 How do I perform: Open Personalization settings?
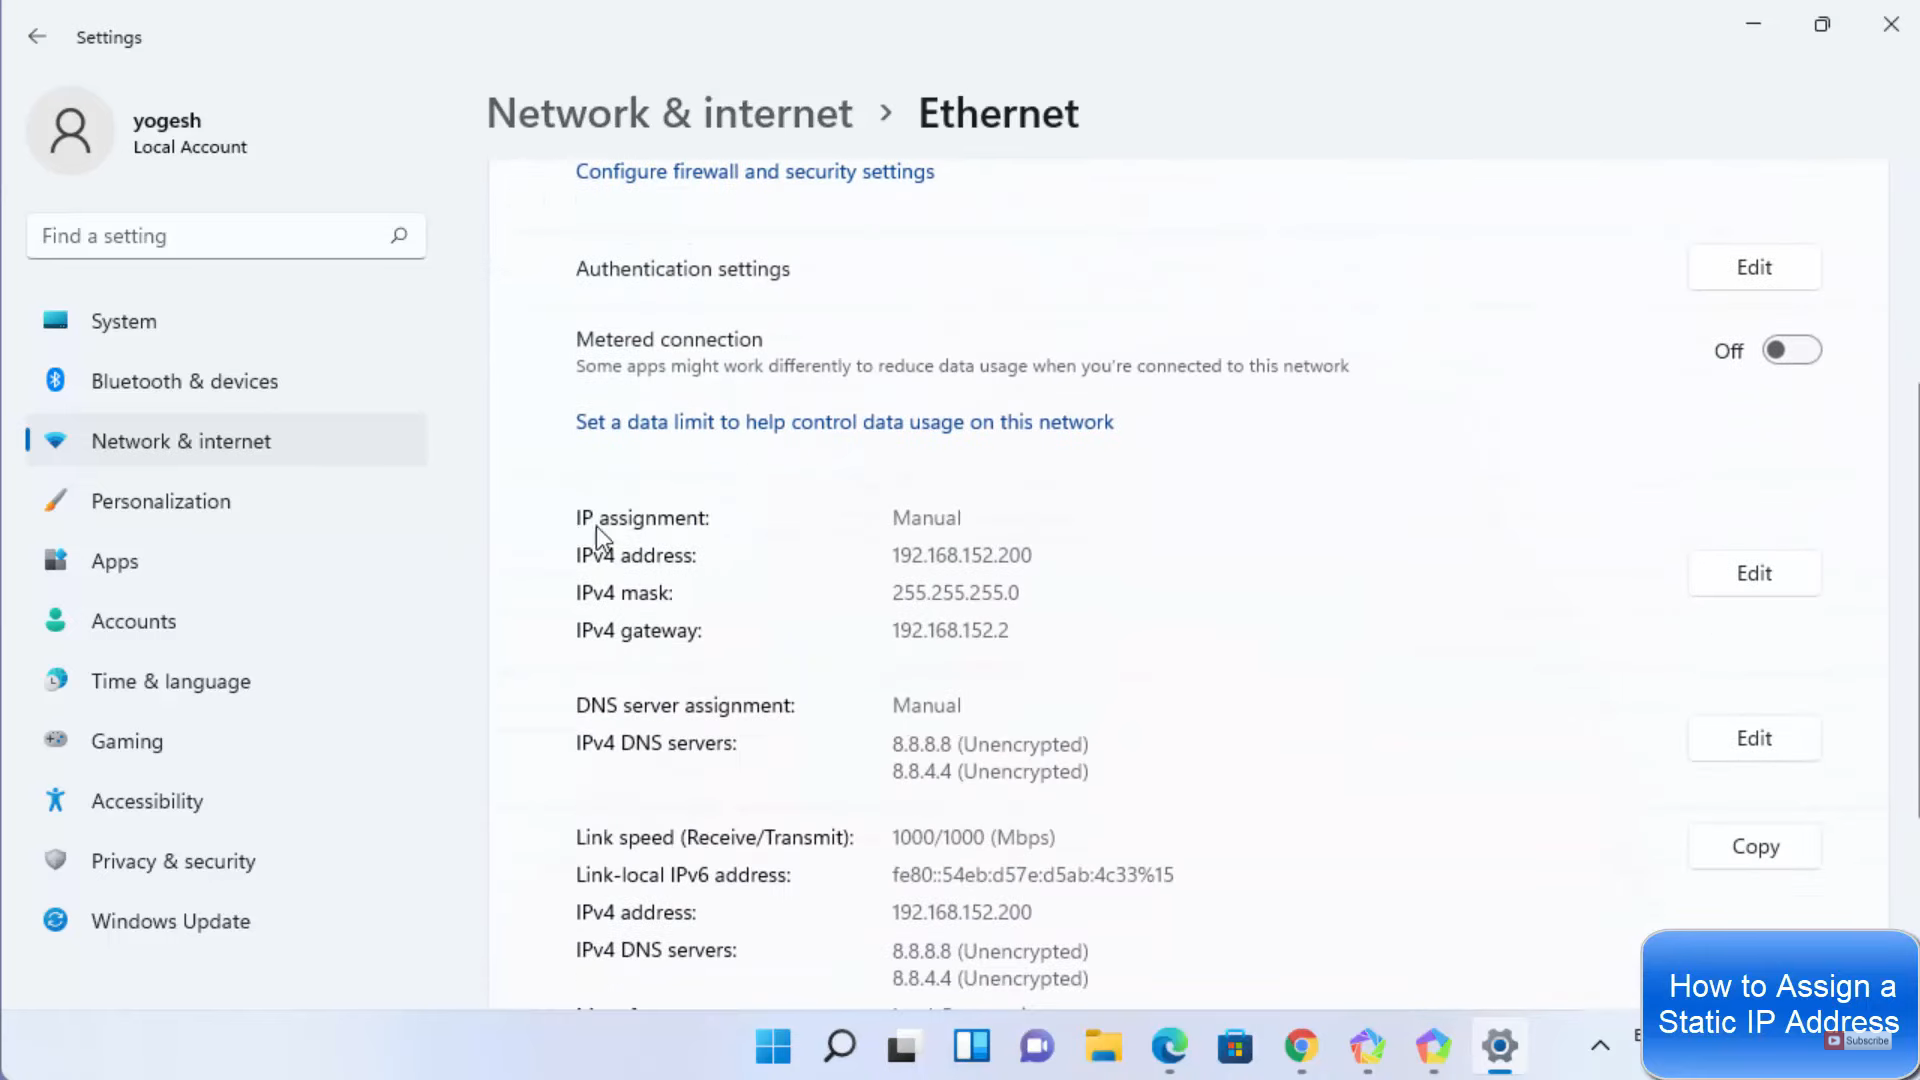point(160,501)
